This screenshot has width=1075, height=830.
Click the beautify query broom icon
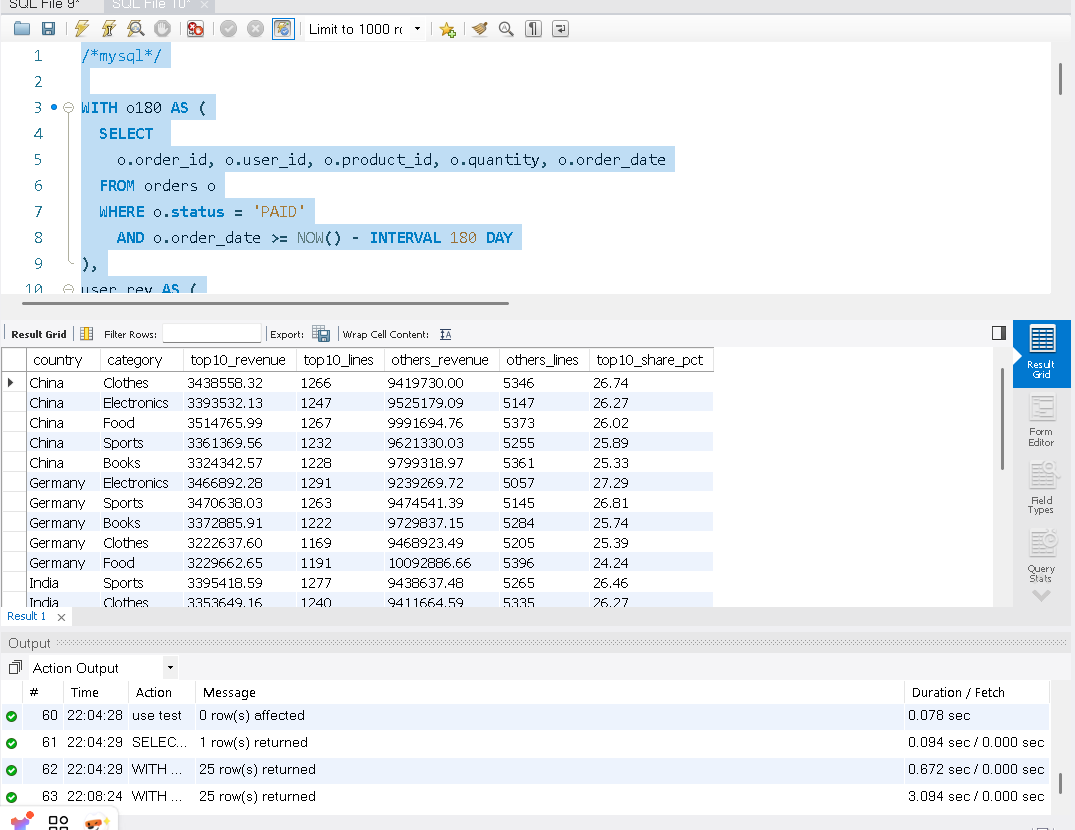pos(480,29)
